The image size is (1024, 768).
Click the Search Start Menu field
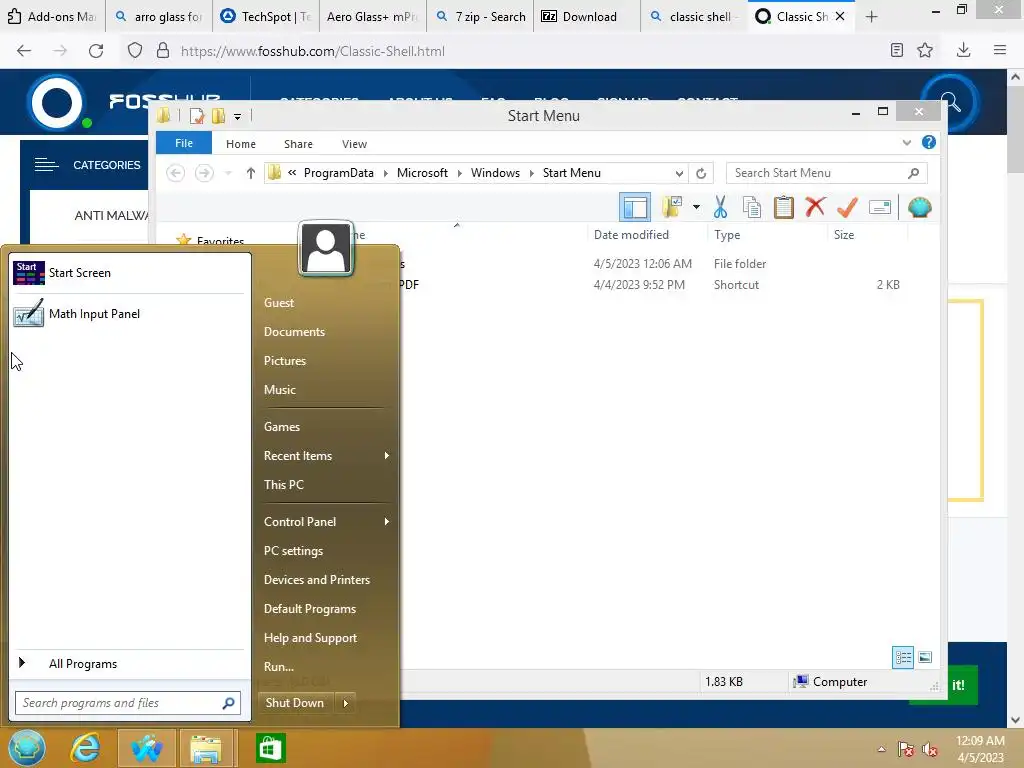[x=826, y=173]
